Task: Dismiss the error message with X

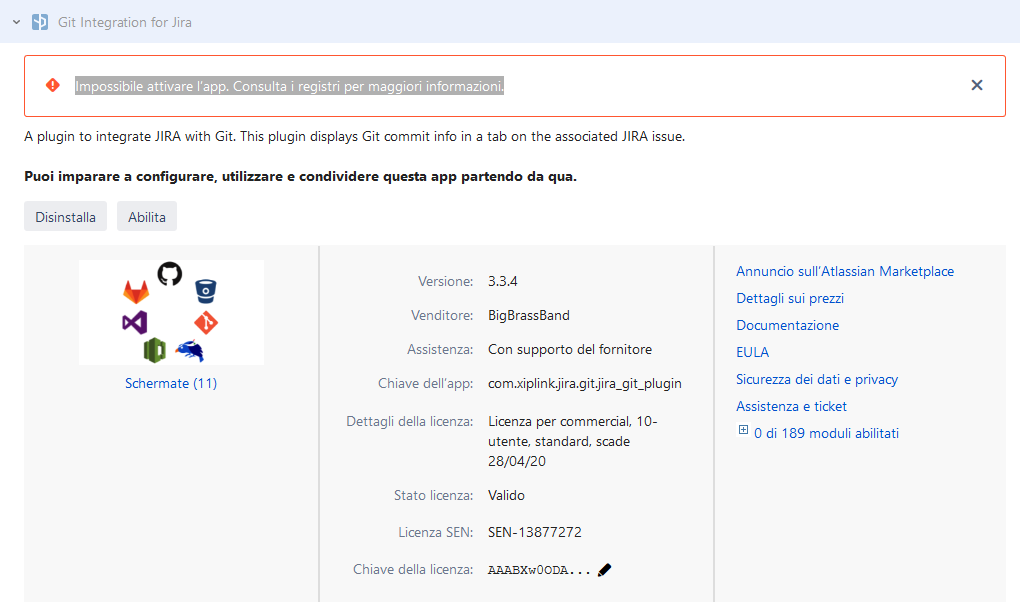Action: [x=976, y=85]
